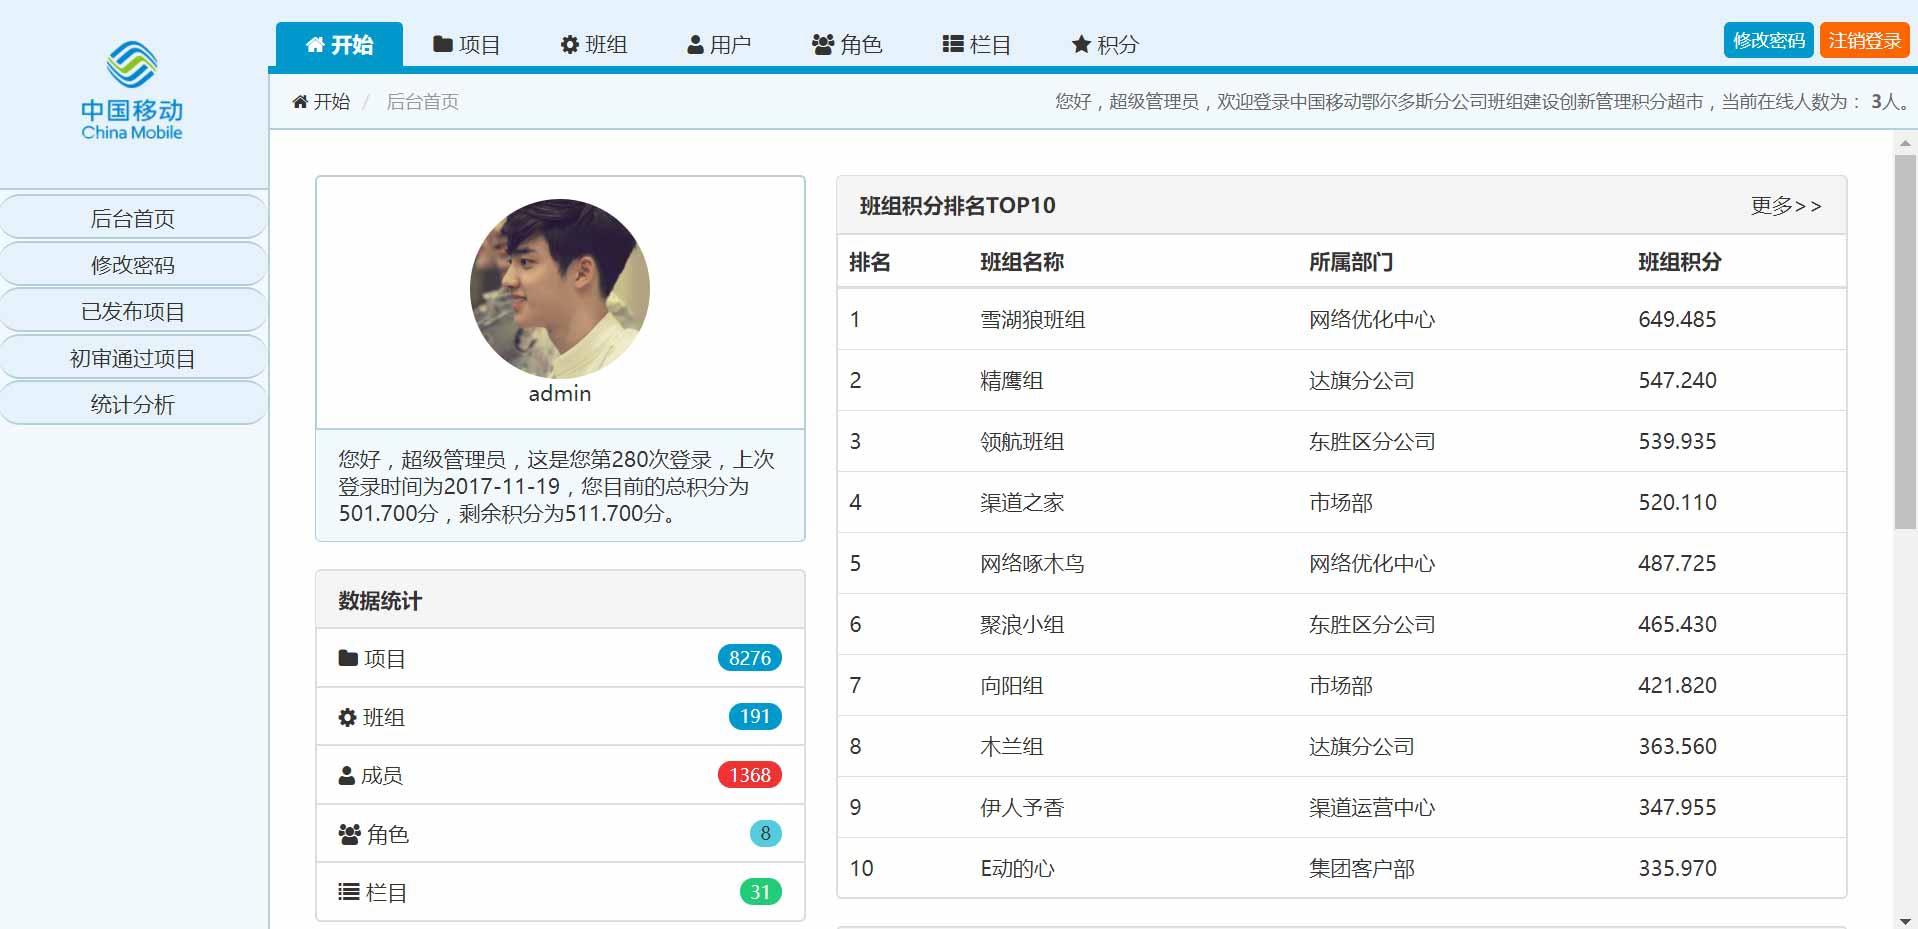This screenshot has height=929, width=1918.
Task: Switch to the 用户 tab
Action: click(719, 45)
